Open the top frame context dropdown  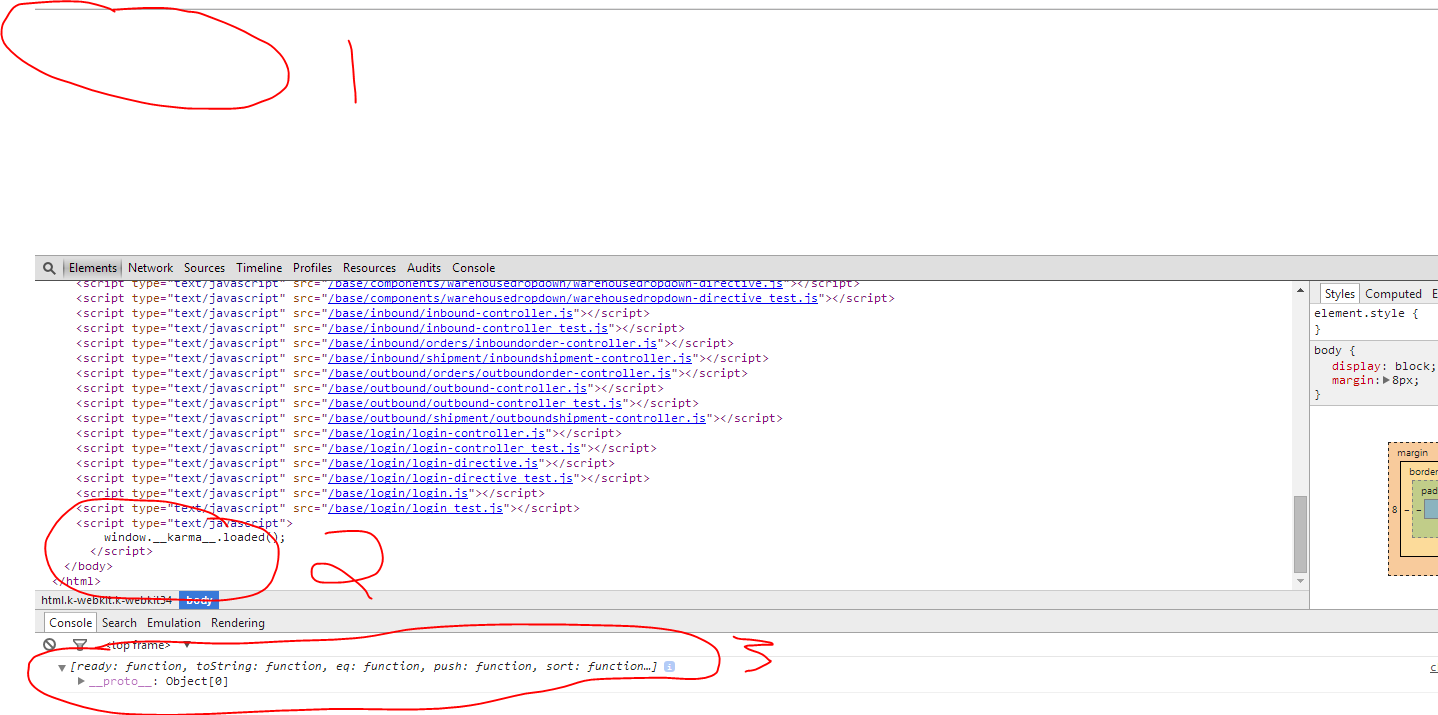(x=146, y=645)
